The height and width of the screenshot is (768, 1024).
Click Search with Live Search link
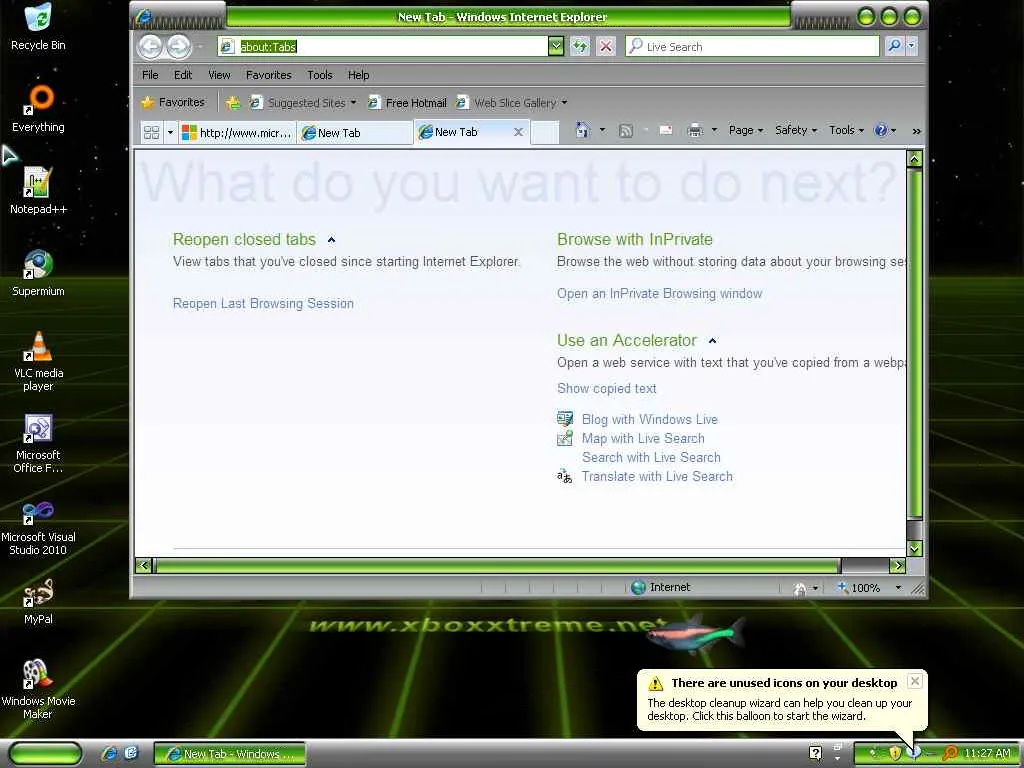coord(651,457)
